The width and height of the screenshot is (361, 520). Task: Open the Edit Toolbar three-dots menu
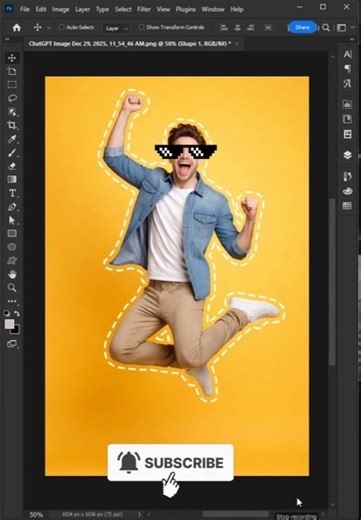(x=12, y=301)
